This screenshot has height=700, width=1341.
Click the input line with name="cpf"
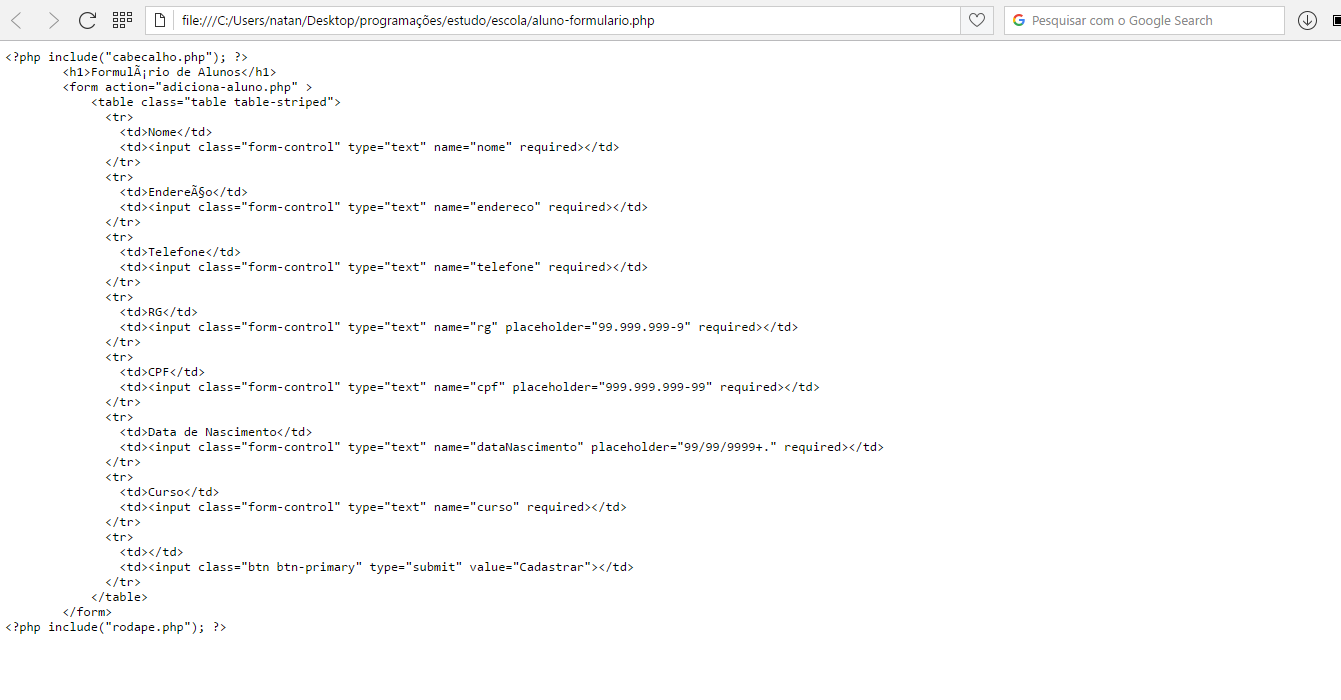pos(470,387)
